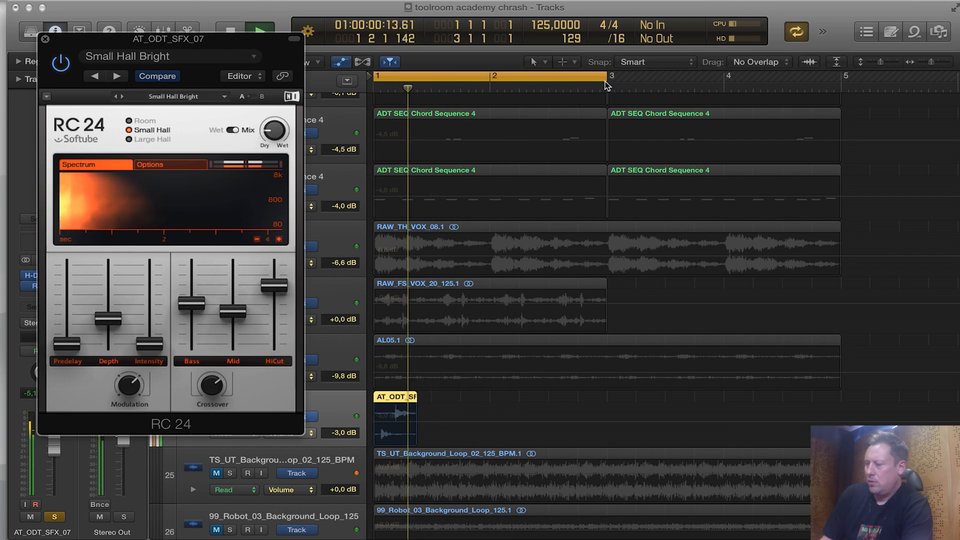Viewport: 960px width, 540px height.
Task: Open the Loop Browser icon
Action: pyautogui.click(x=914, y=32)
